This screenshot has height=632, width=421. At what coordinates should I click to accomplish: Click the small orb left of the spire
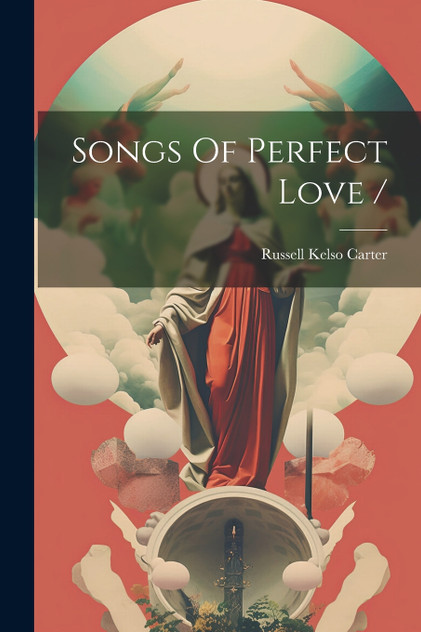(170, 575)
